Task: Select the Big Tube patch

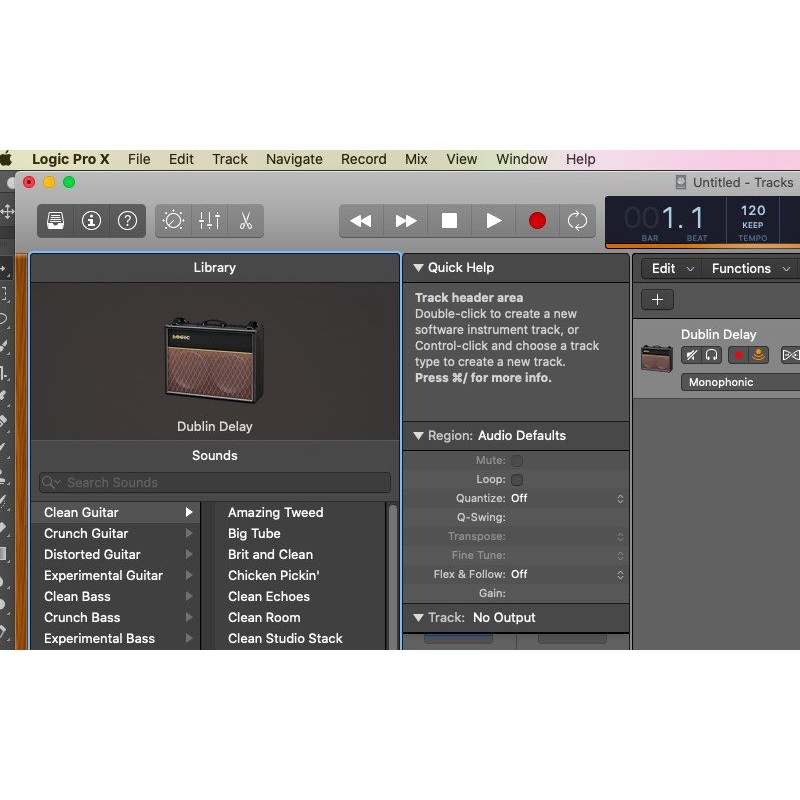Action: 254,533
